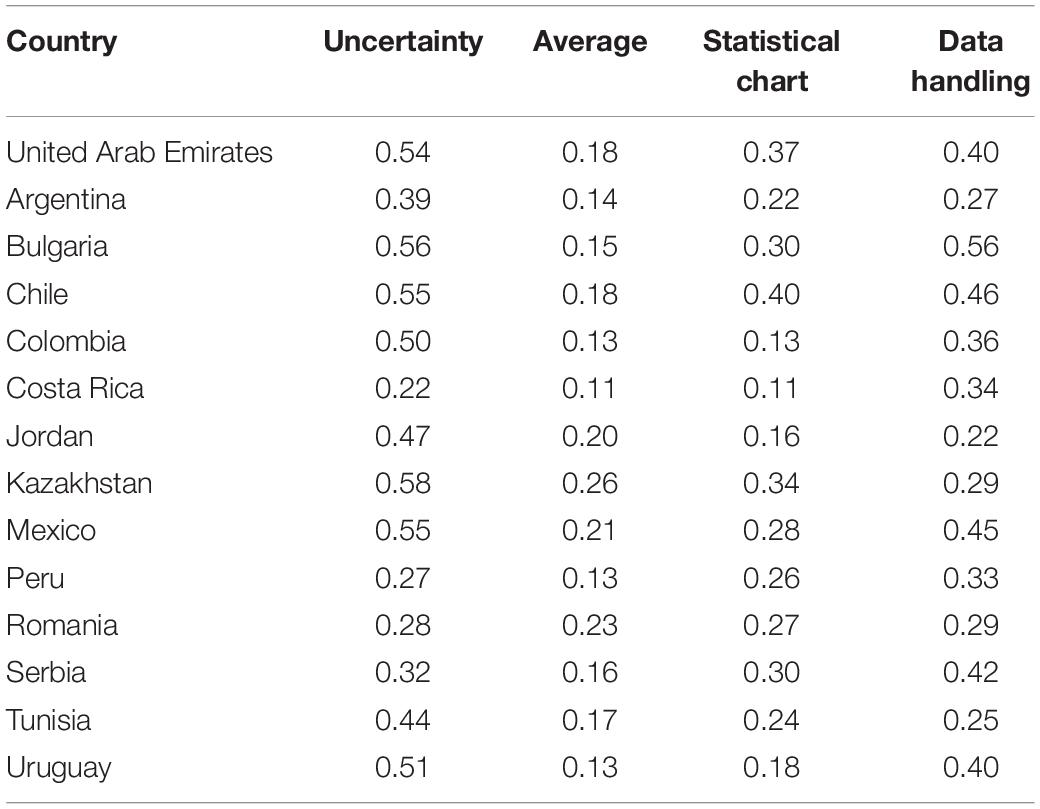Select Tunisia's Statistical chart value 0.24
Viewport: 1040px width, 809px height.
click(x=771, y=719)
